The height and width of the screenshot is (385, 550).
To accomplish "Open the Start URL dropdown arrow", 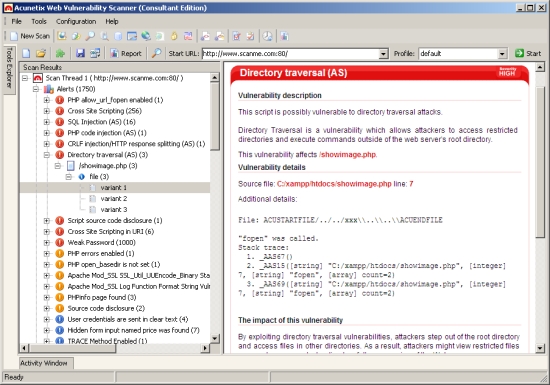I will 383,54.
